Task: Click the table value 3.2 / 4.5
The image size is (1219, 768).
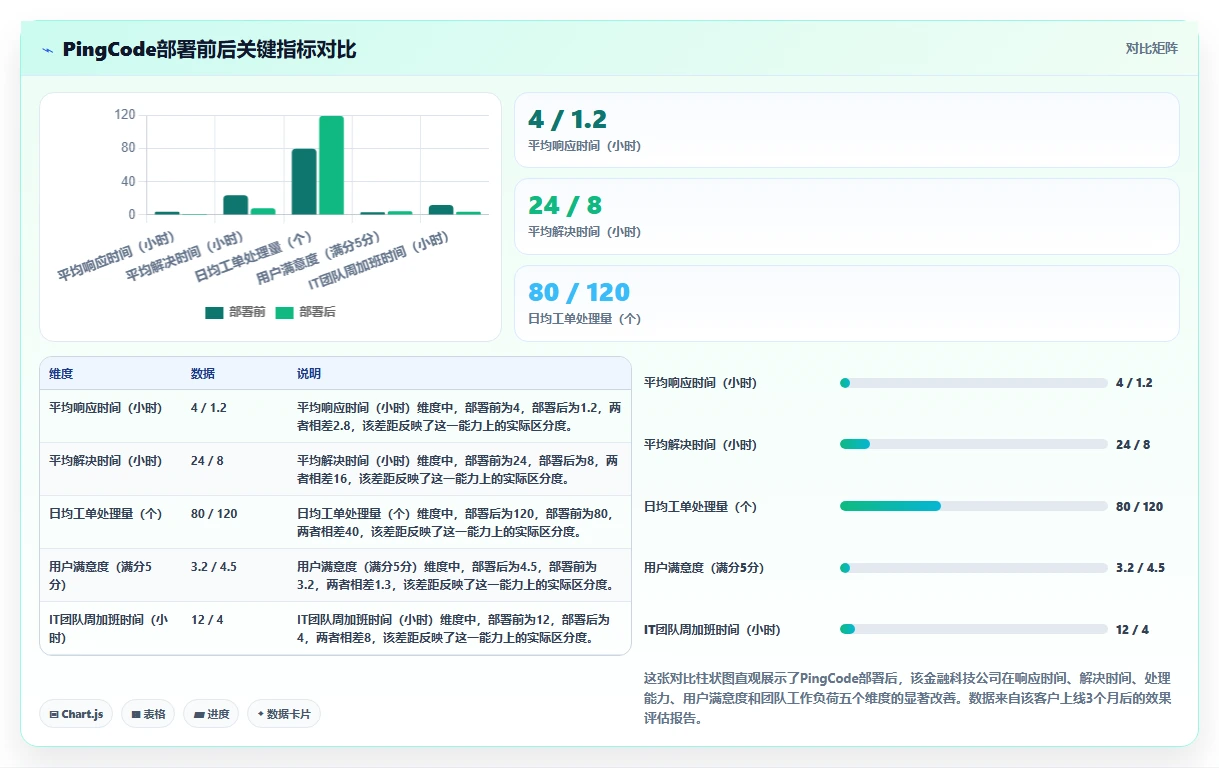Action: point(214,567)
